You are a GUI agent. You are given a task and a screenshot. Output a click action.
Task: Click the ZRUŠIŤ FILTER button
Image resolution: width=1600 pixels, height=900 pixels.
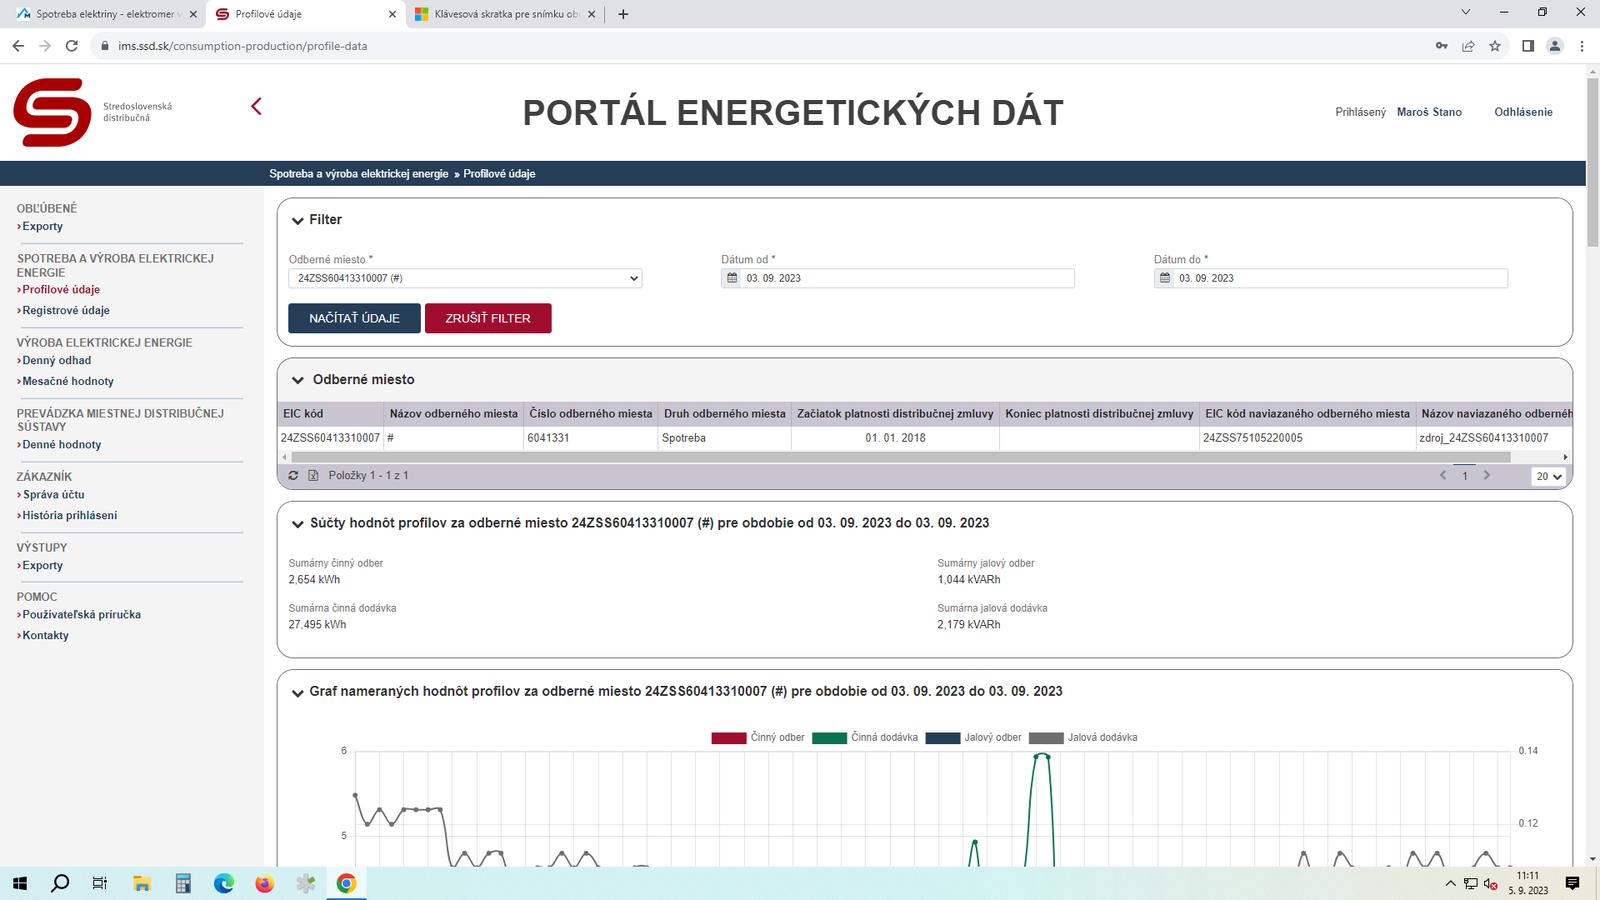(488, 318)
